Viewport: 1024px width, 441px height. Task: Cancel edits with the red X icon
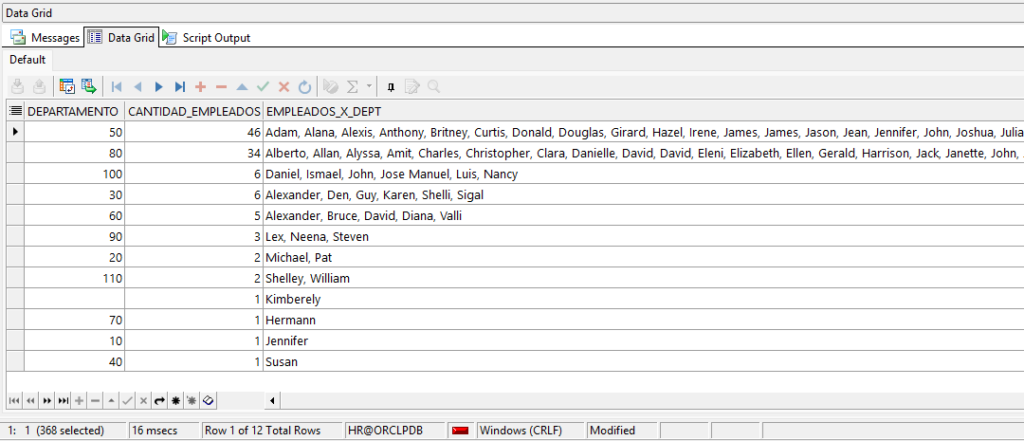pyautogui.click(x=284, y=87)
